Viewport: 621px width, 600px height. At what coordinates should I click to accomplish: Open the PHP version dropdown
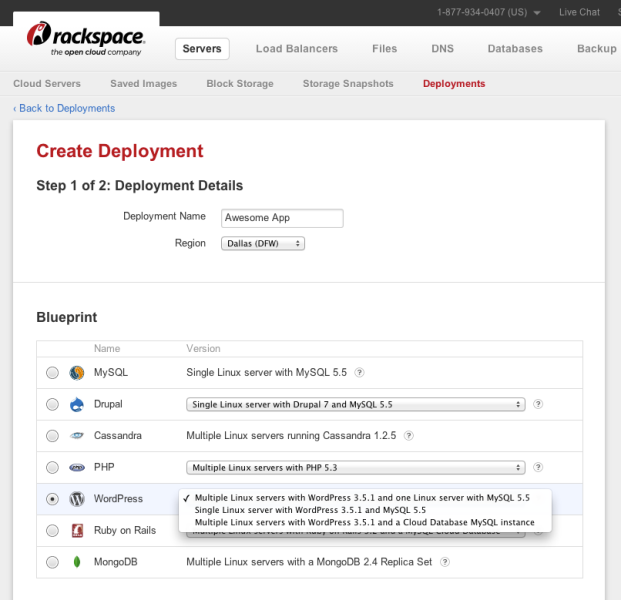[356, 468]
